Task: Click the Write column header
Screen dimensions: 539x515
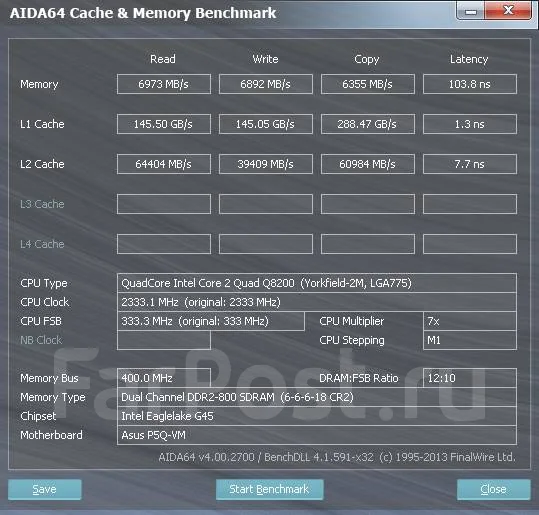Action: [x=265, y=59]
